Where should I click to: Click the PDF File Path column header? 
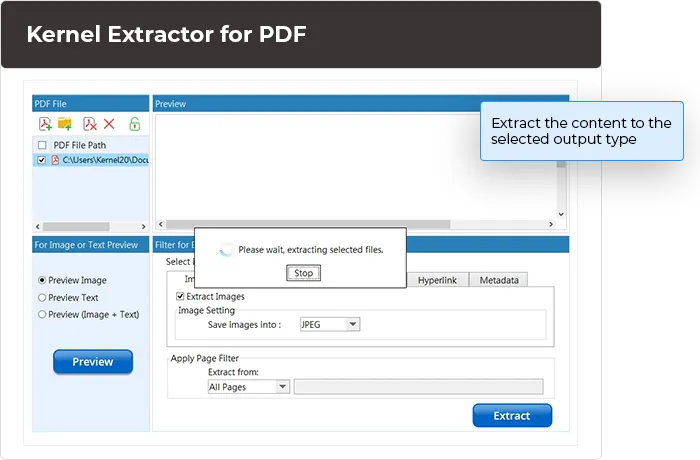click(79, 145)
